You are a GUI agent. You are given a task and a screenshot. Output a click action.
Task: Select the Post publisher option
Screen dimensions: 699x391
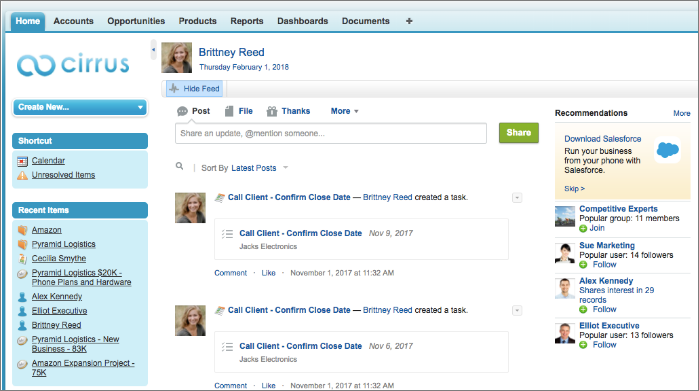pyautogui.click(x=193, y=111)
